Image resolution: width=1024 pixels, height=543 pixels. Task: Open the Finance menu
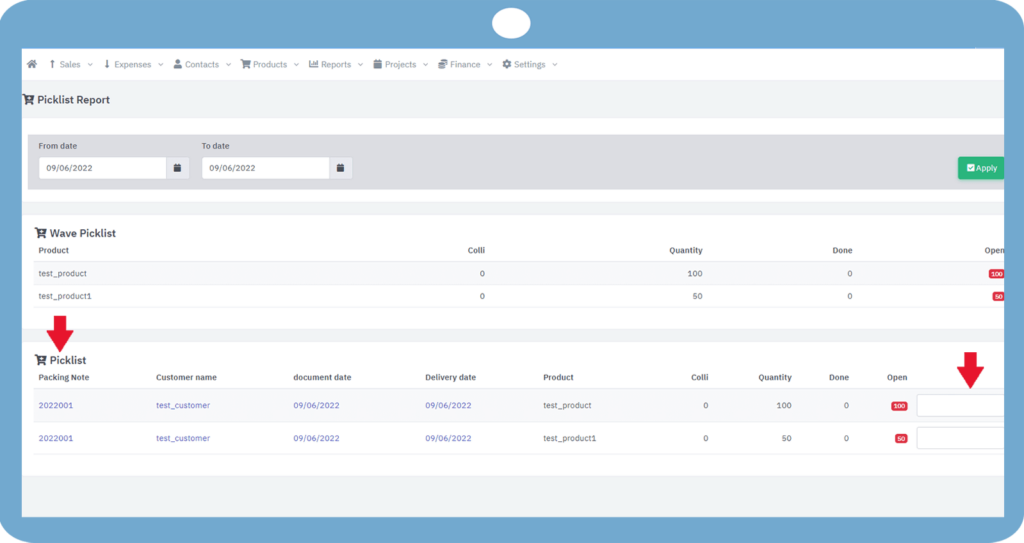pyautogui.click(x=465, y=64)
